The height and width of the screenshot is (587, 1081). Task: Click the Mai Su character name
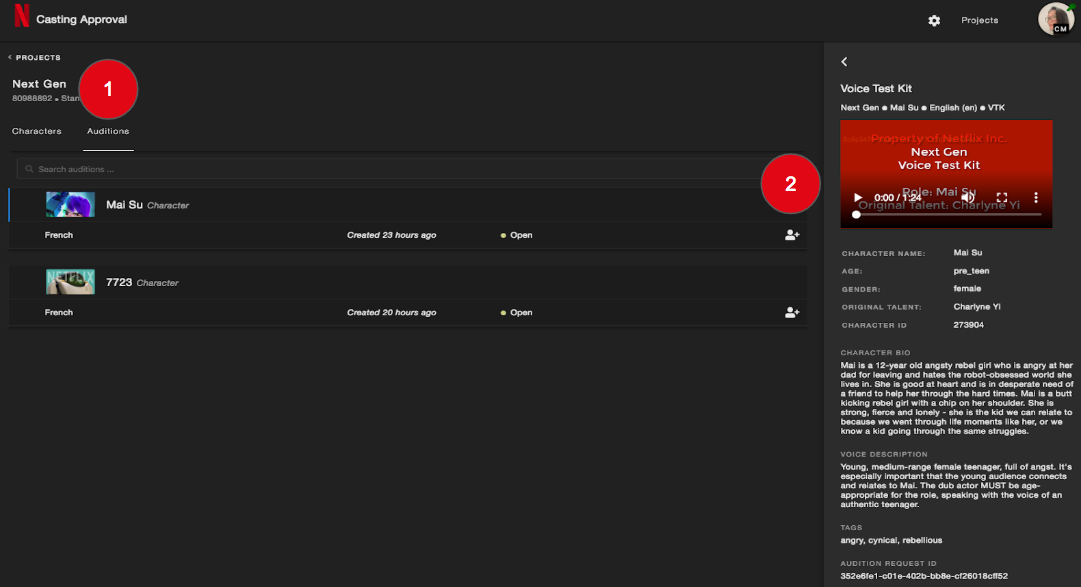[124, 205]
